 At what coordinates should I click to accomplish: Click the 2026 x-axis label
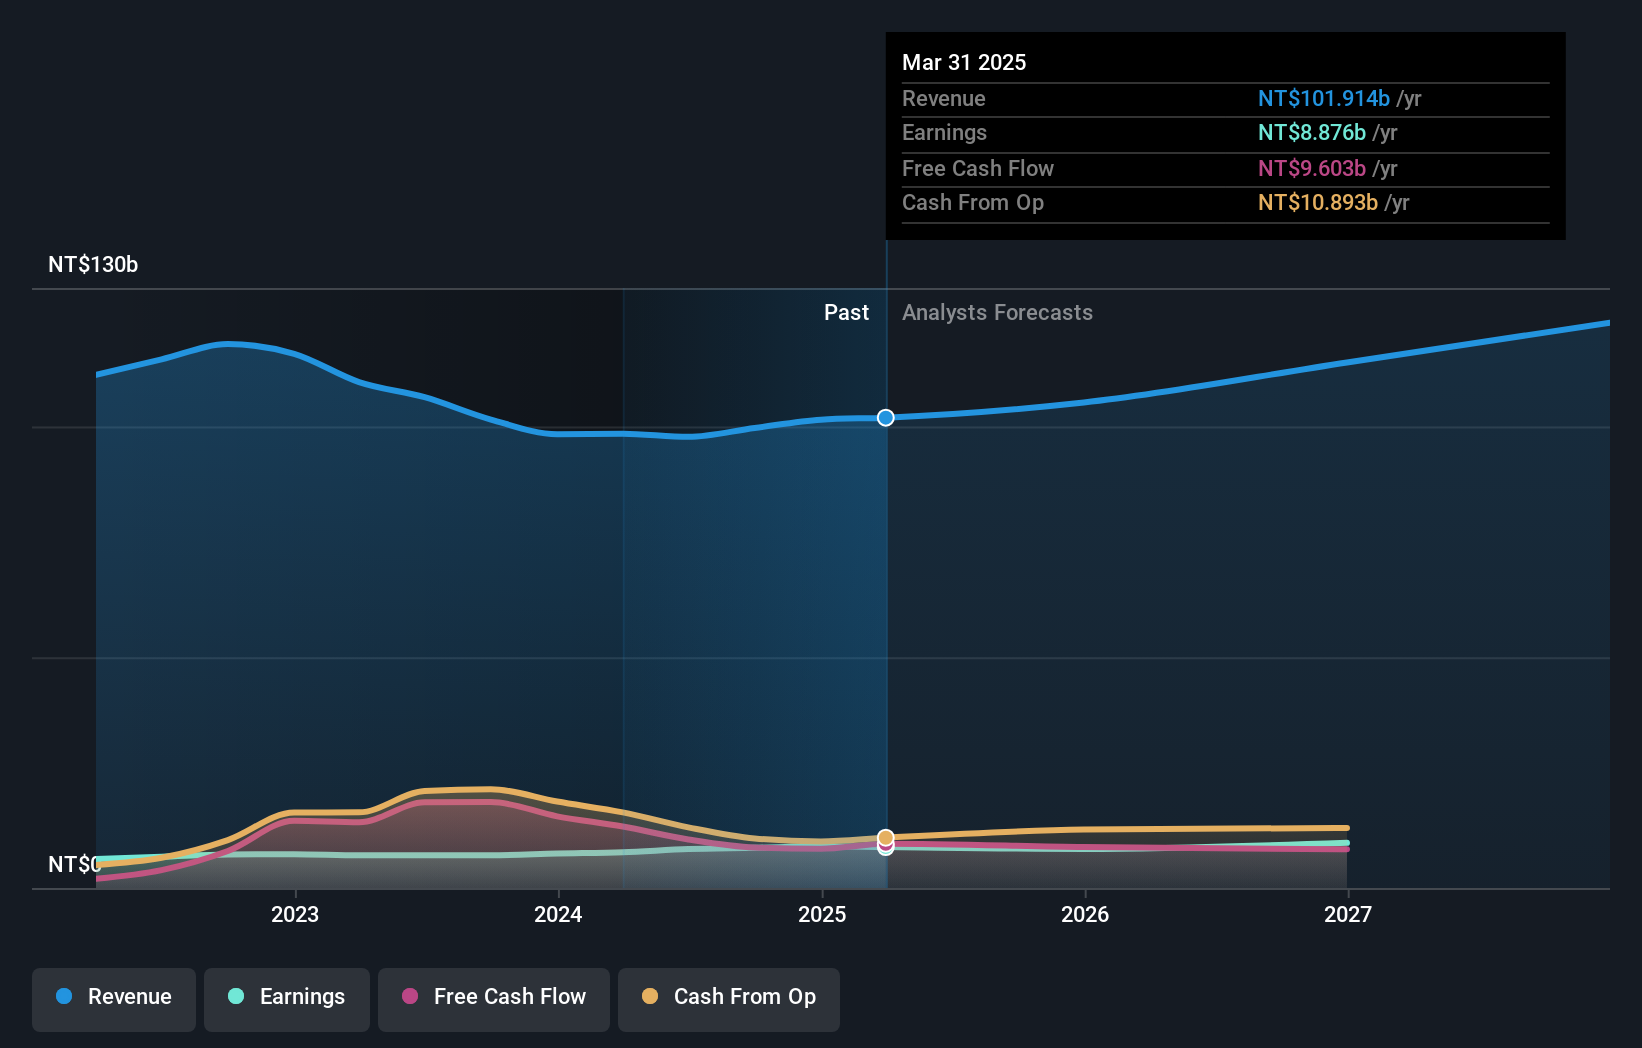click(x=1085, y=914)
